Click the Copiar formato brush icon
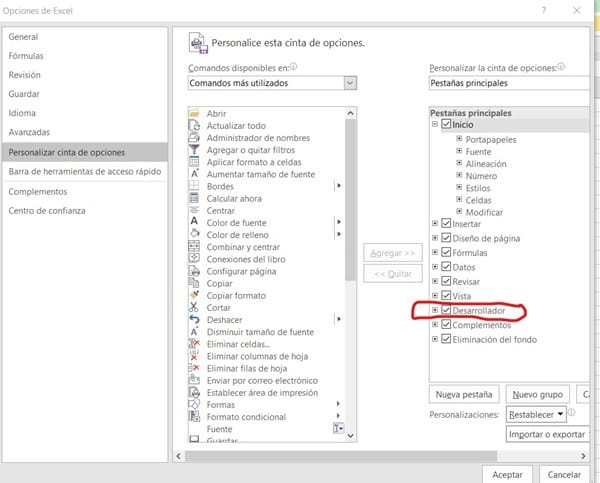 point(194,295)
